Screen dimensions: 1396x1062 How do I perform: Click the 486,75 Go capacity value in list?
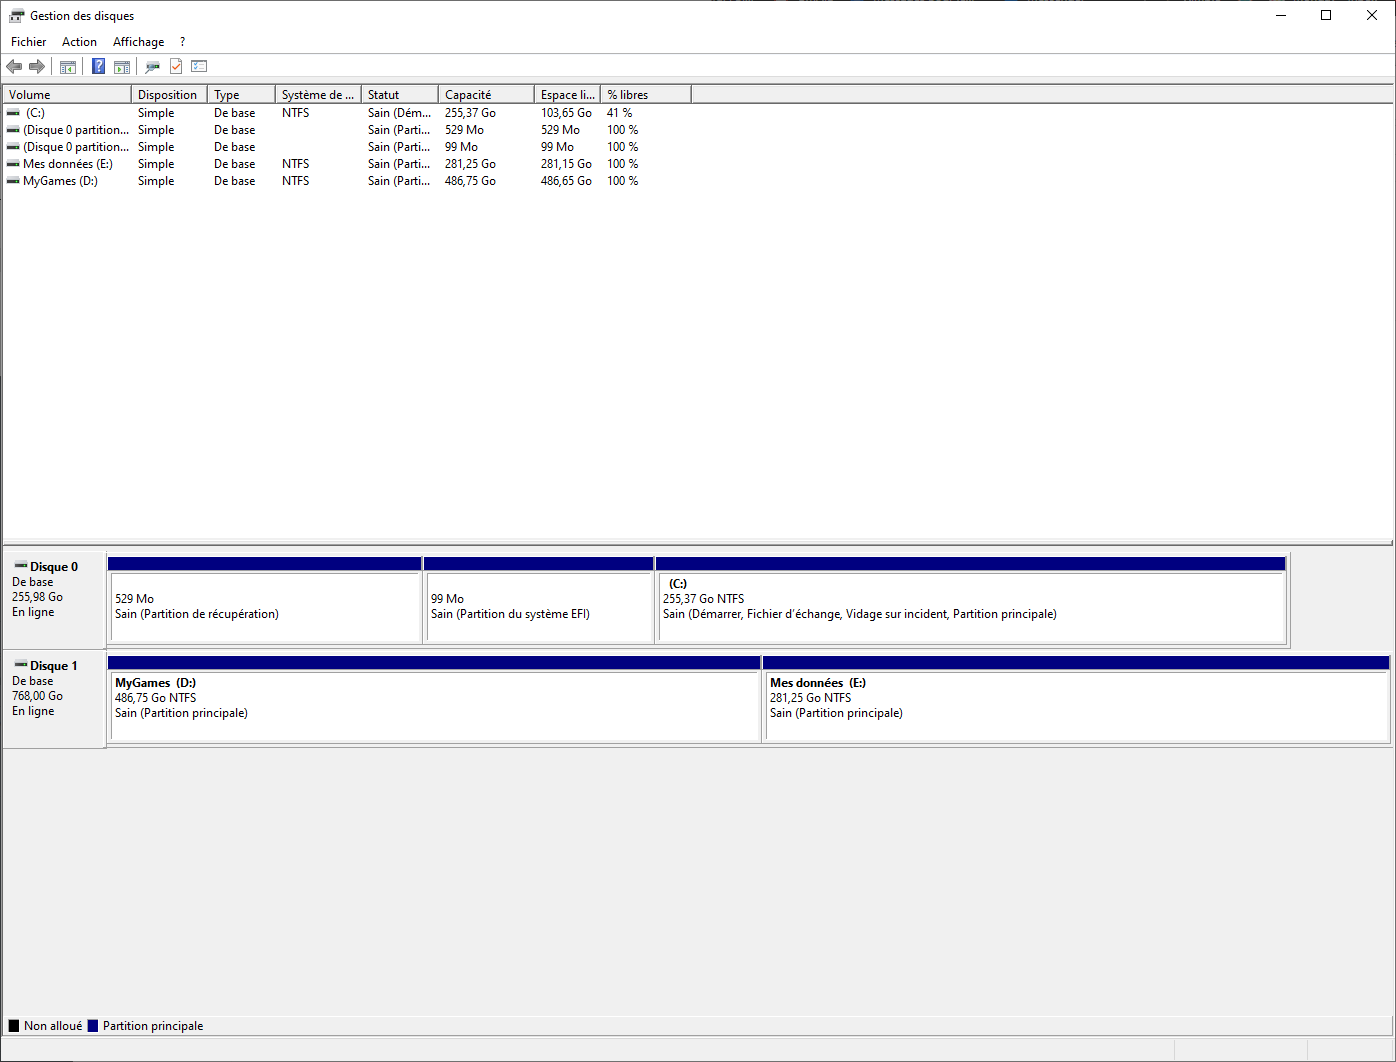(x=470, y=181)
